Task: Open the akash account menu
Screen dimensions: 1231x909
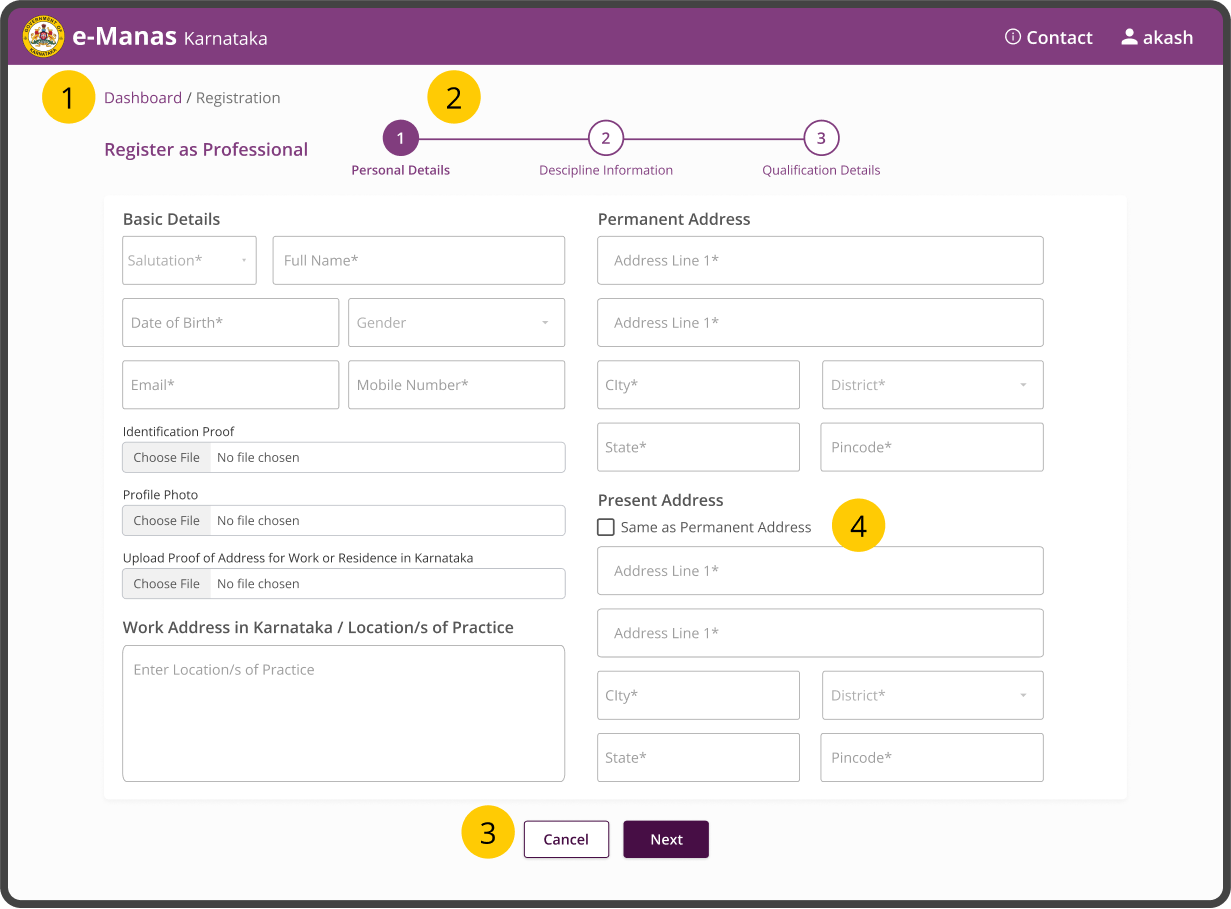Action: pos(1157,37)
